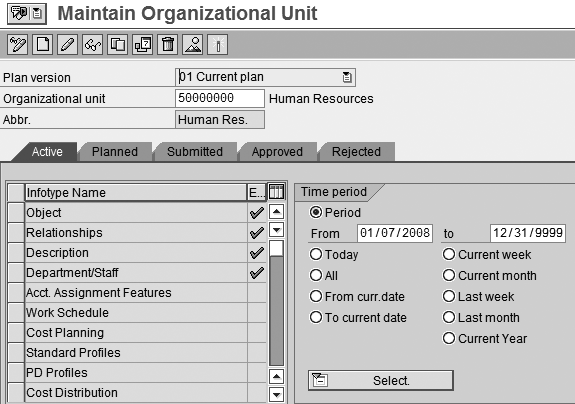Screen dimensions: 575x404
Task: Click the Overview mountain icon in toolbar
Action: 193,45
